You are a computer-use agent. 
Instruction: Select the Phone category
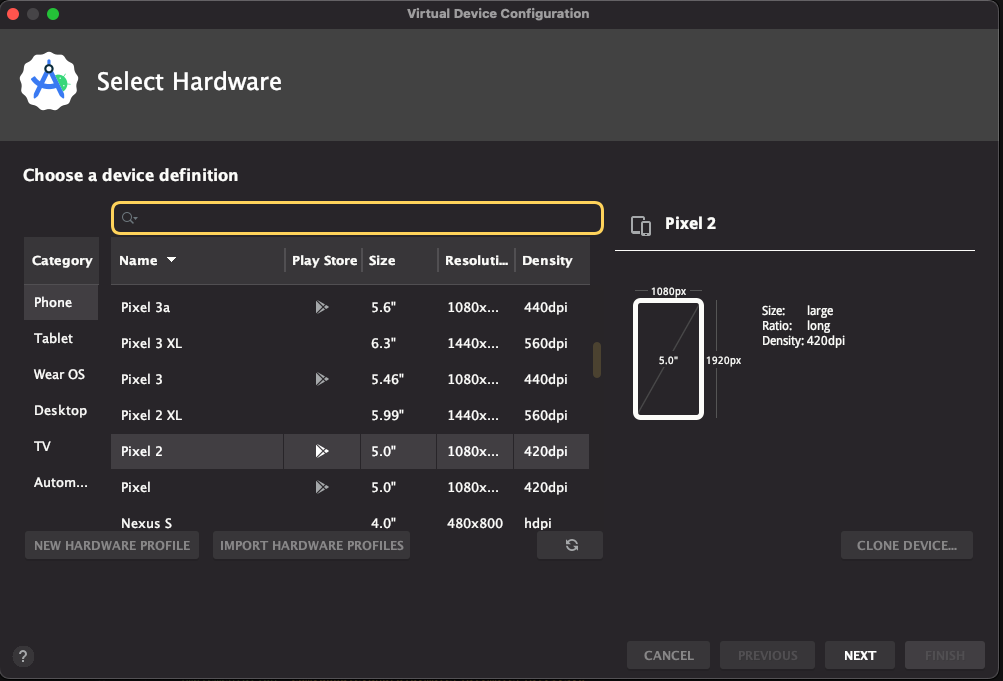(x=61, y=302)
